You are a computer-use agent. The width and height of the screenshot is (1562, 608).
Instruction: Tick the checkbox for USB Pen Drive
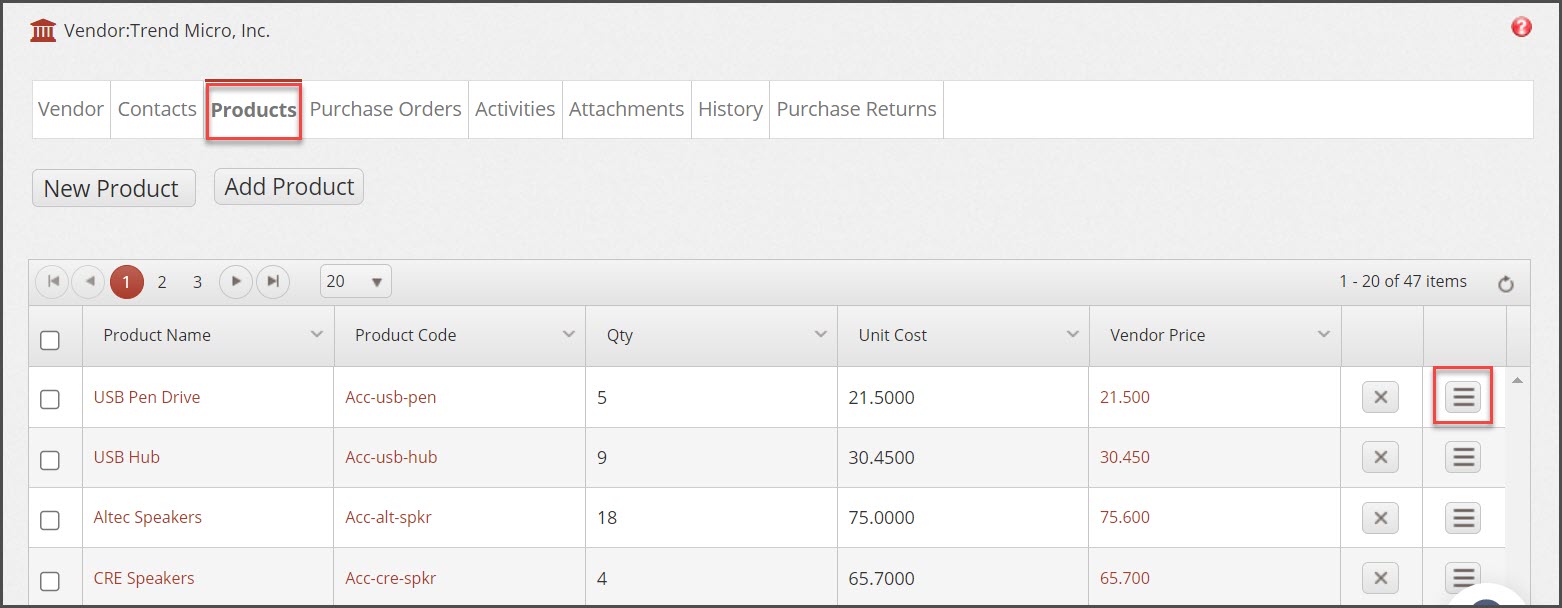click(x=50, y=399)
